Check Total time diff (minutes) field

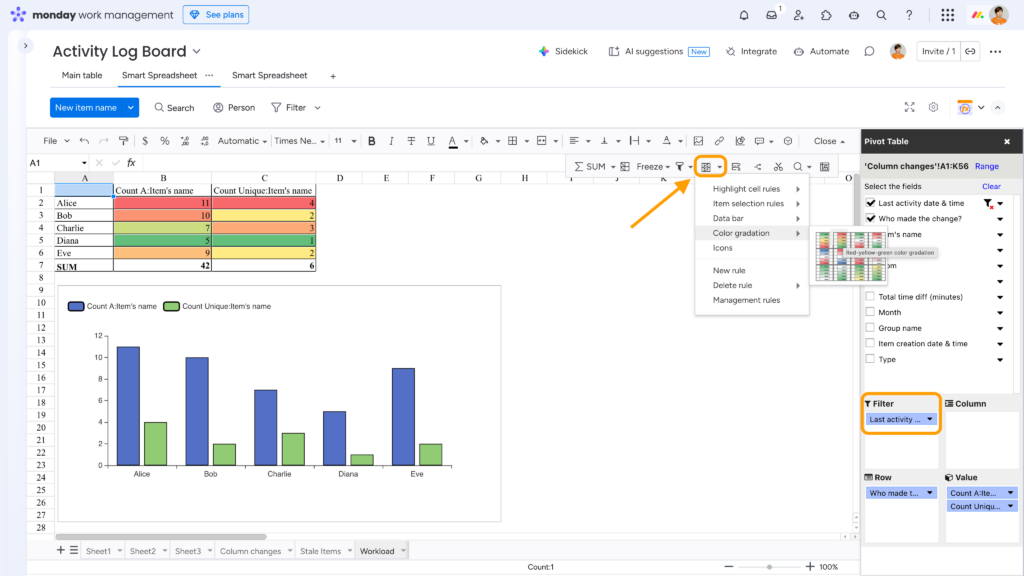click(x=870, y=296)
